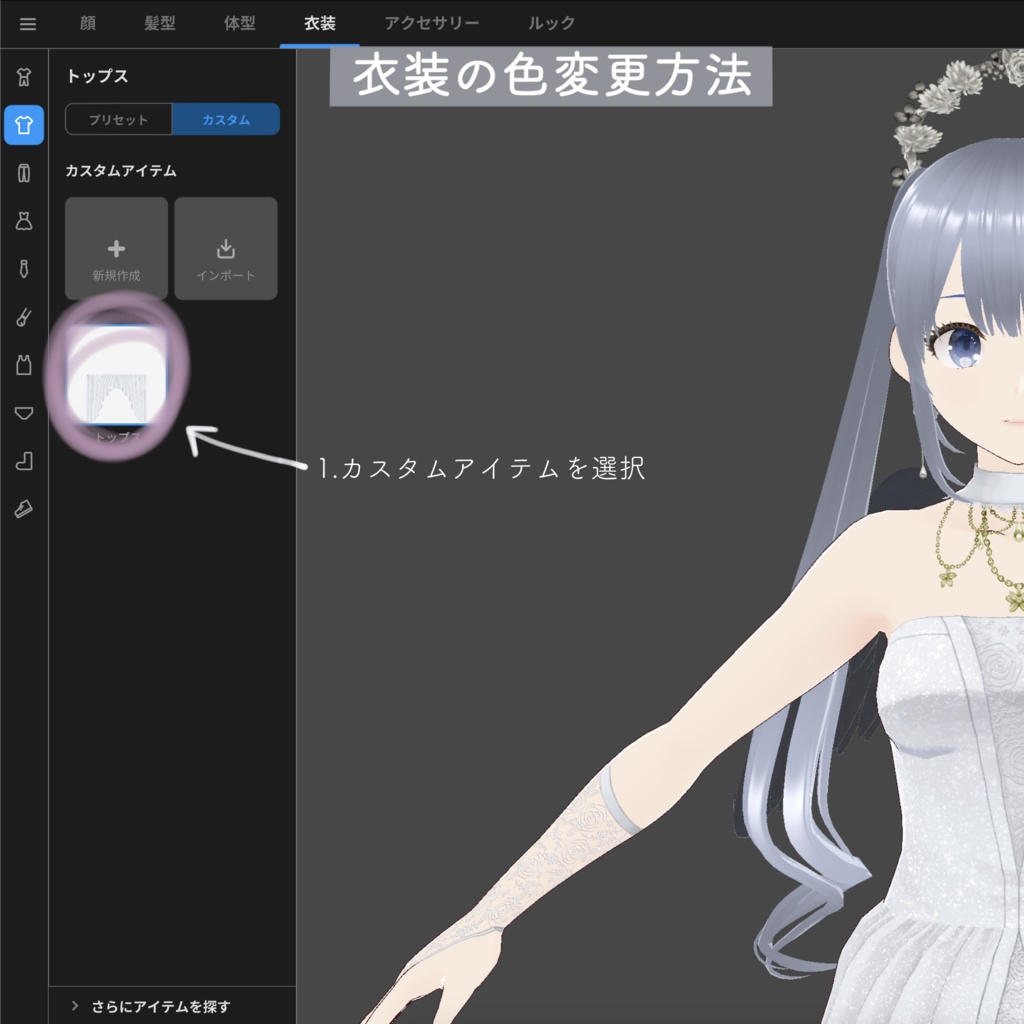Click the 新規作成 button
Screen dimensions: 1024x1024
click(x=116, y=248)
